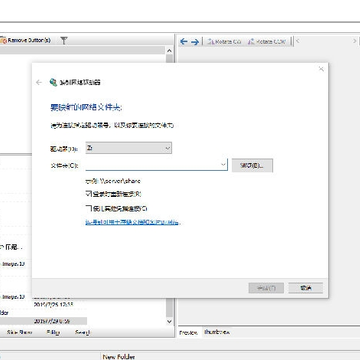The width and height of the screenshot is (360, 360).
Task: Click the filter funnel icon
Action: [x=64, y=41]
